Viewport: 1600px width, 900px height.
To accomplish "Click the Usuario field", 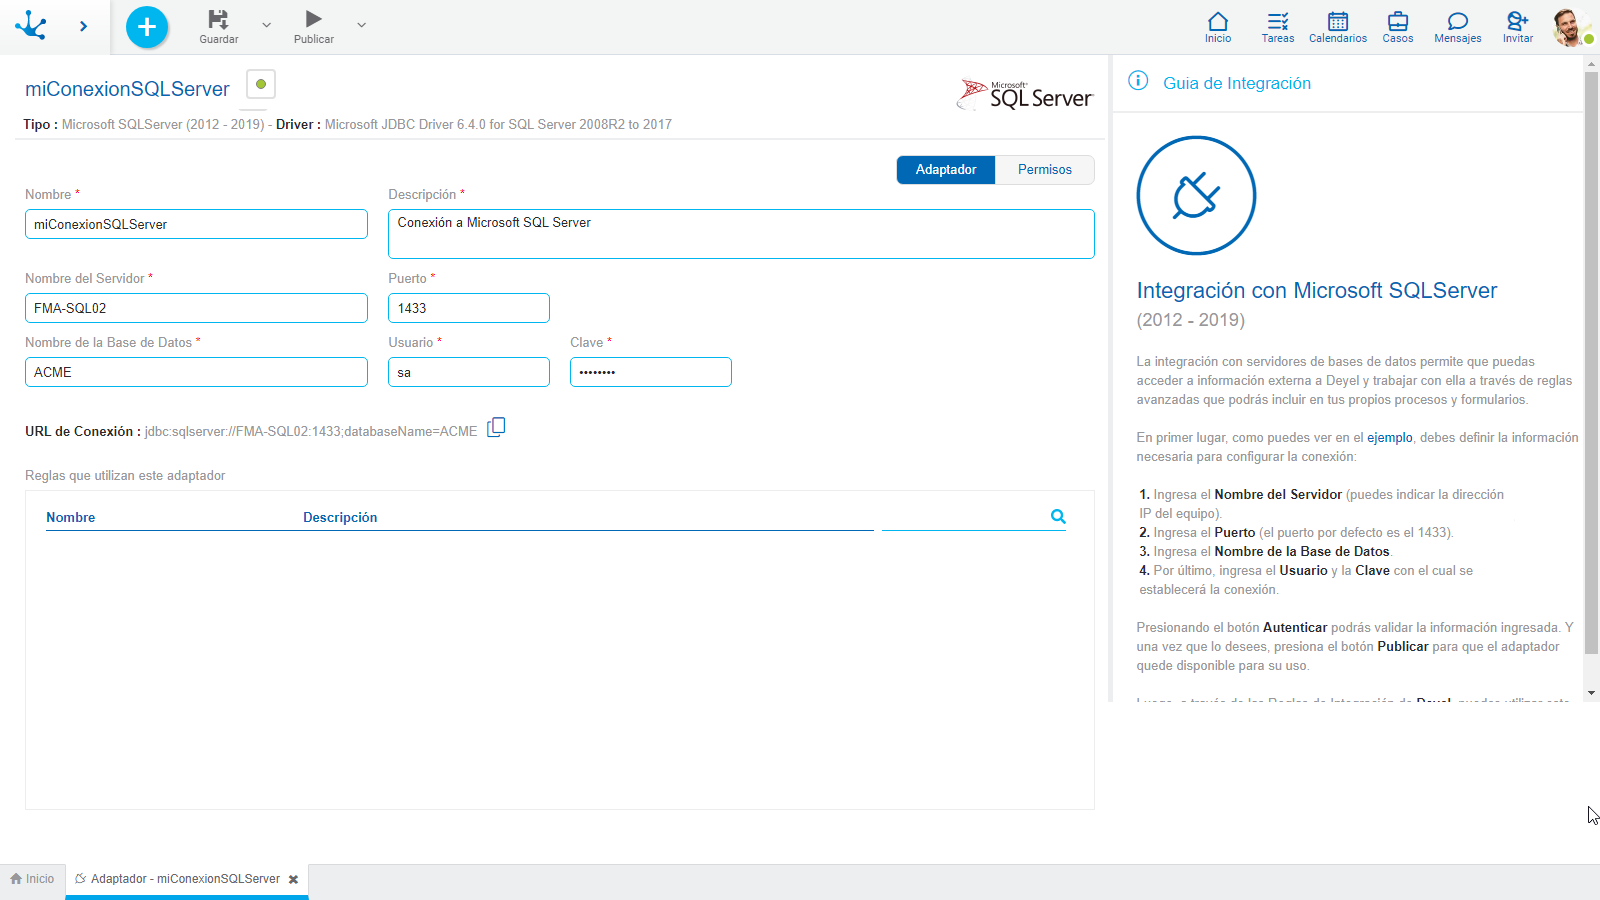I will tap(469, 372).
